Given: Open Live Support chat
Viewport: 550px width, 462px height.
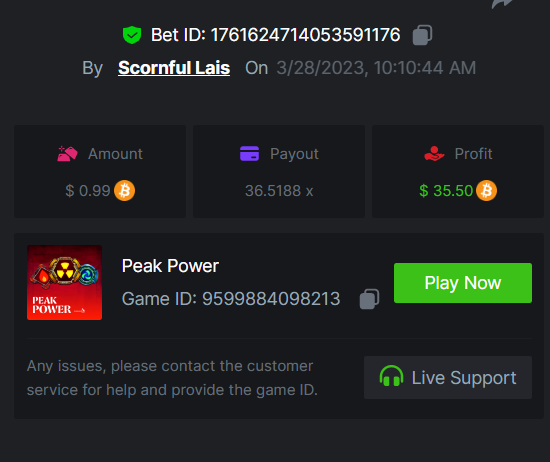Looking at the screenshot, I should tap(448, 377).
